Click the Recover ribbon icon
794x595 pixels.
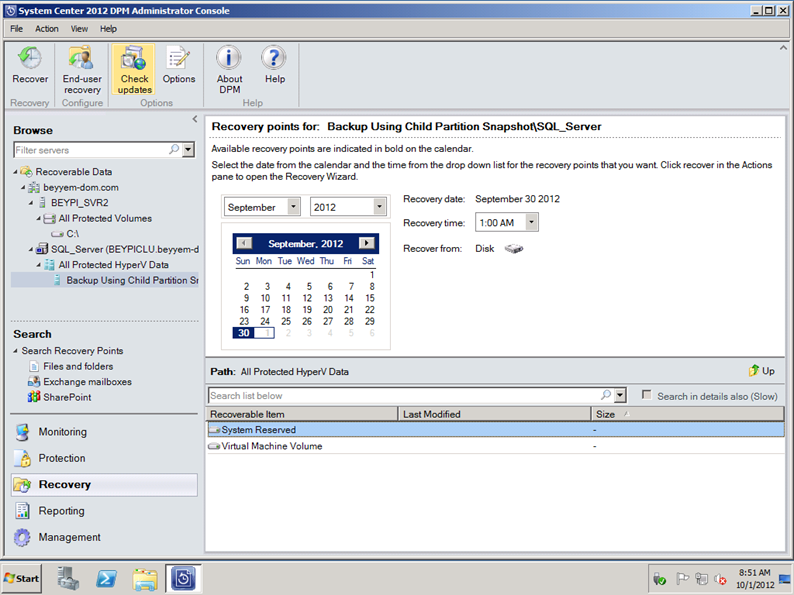[x=30, y=65]
